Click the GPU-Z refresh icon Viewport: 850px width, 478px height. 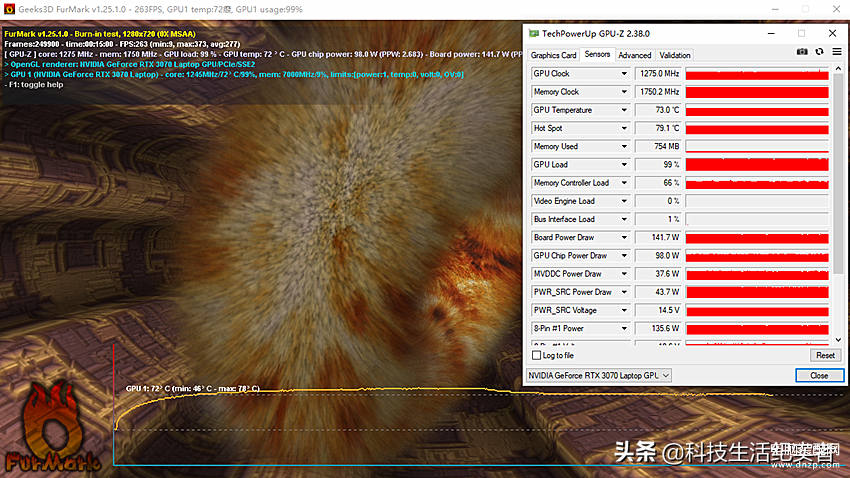[x=819, y=51]
